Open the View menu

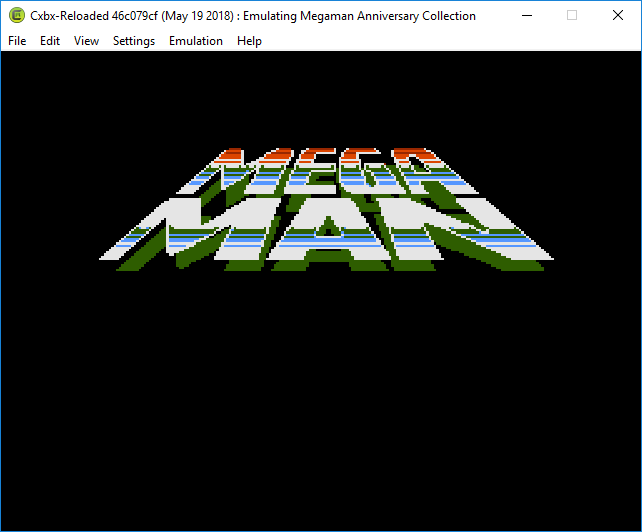86,41
